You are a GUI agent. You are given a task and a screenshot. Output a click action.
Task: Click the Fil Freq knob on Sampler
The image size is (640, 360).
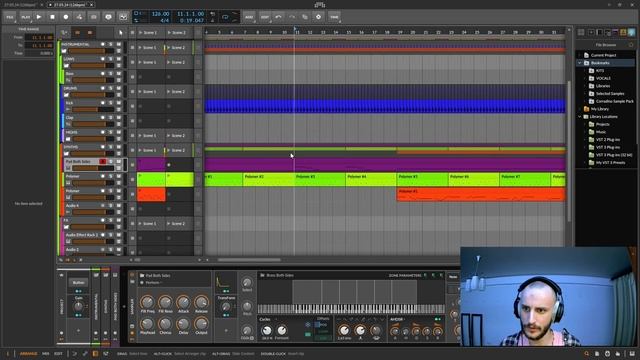[147, 302]
